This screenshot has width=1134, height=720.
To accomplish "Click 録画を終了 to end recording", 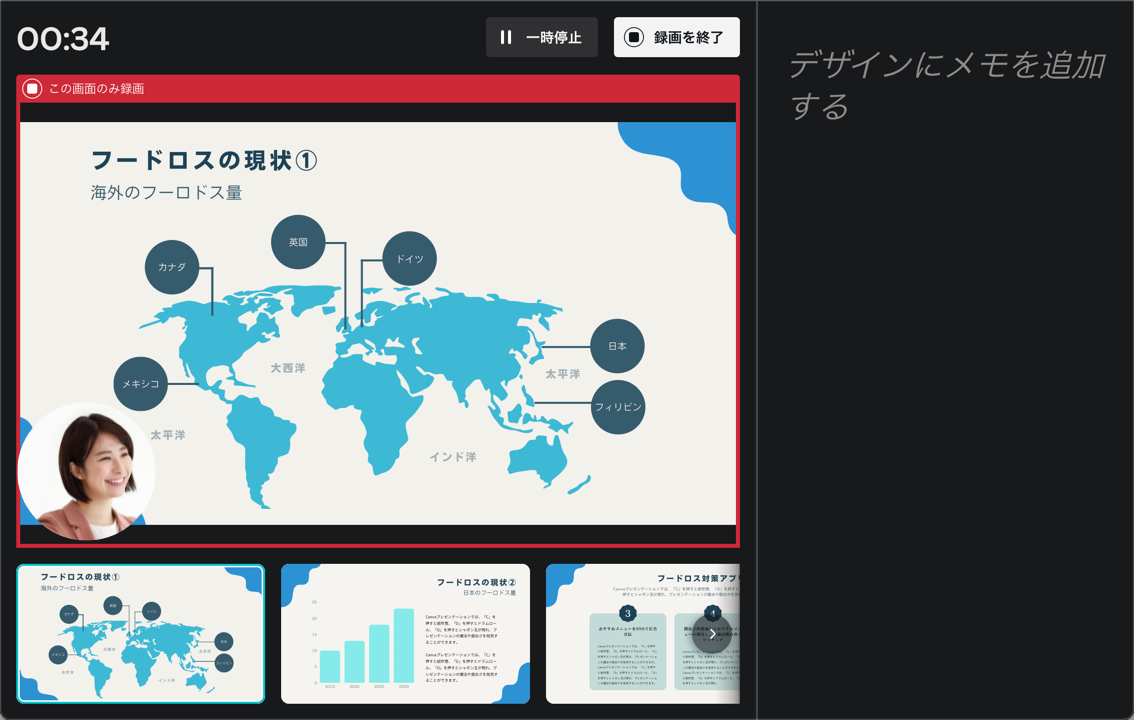I will 676,37.
